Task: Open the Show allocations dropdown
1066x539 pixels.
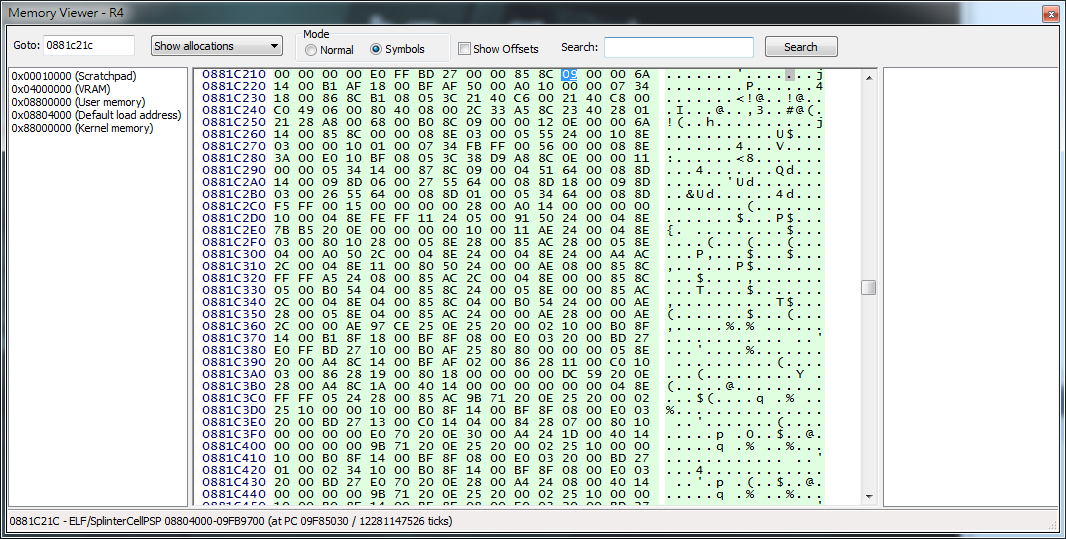Action: 217,46
